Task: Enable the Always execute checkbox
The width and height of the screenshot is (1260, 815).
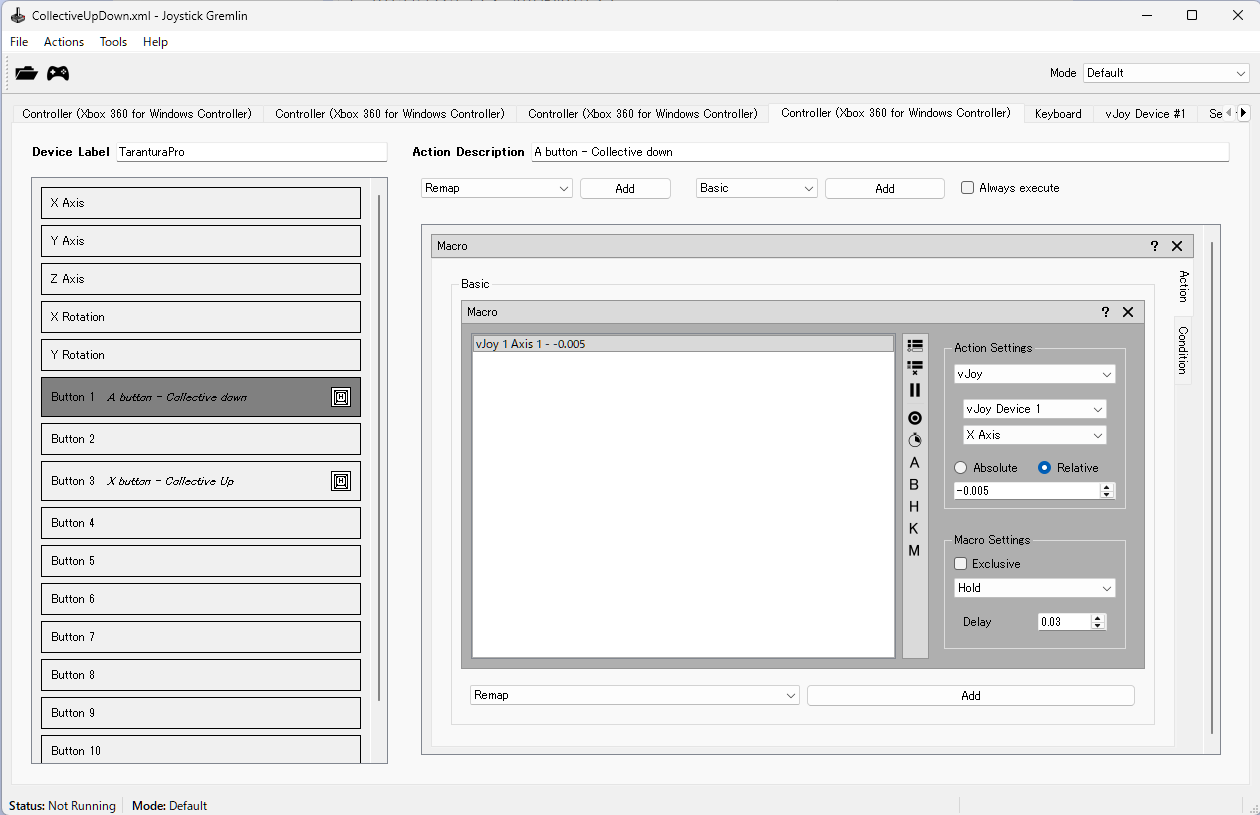Action: 967,188
